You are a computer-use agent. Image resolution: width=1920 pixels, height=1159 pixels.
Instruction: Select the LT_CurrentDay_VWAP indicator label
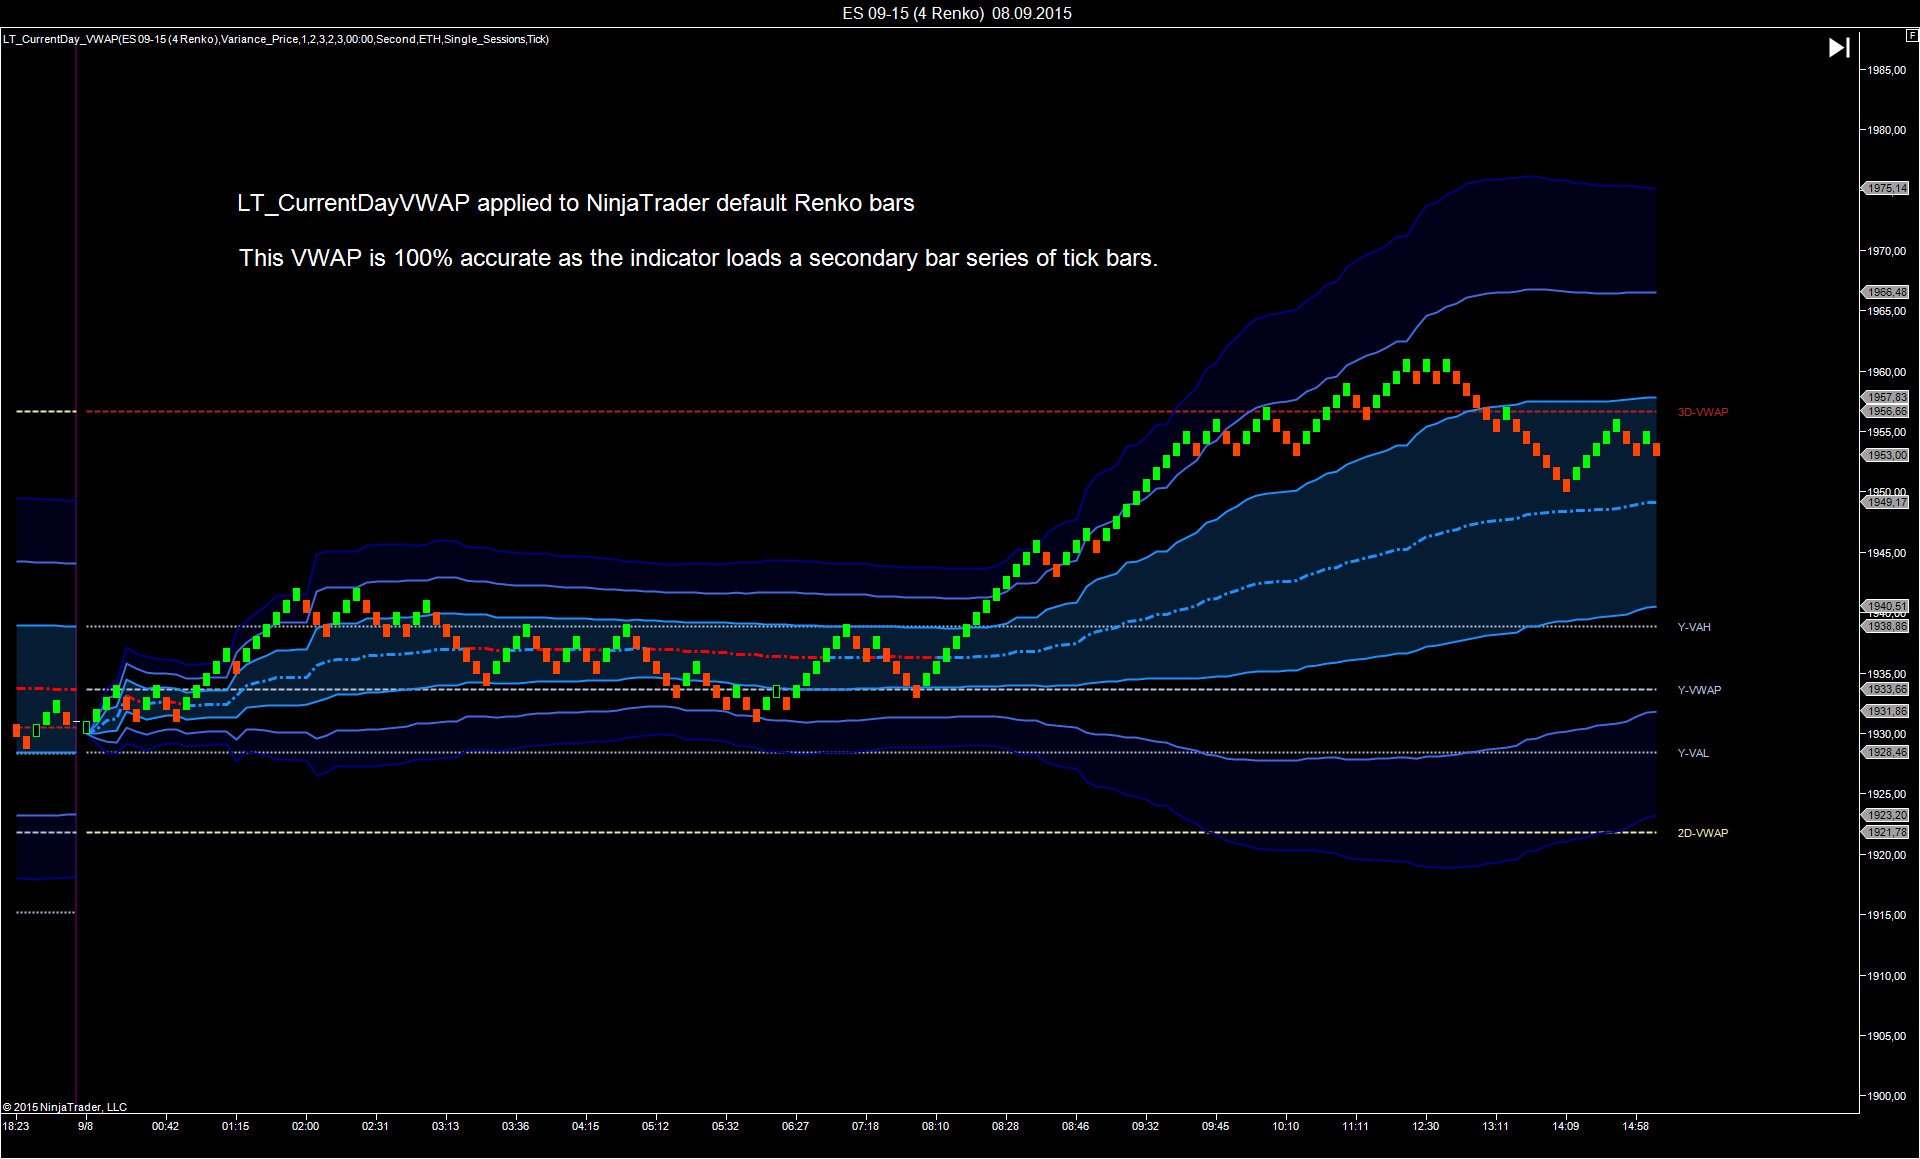(276, 39)
